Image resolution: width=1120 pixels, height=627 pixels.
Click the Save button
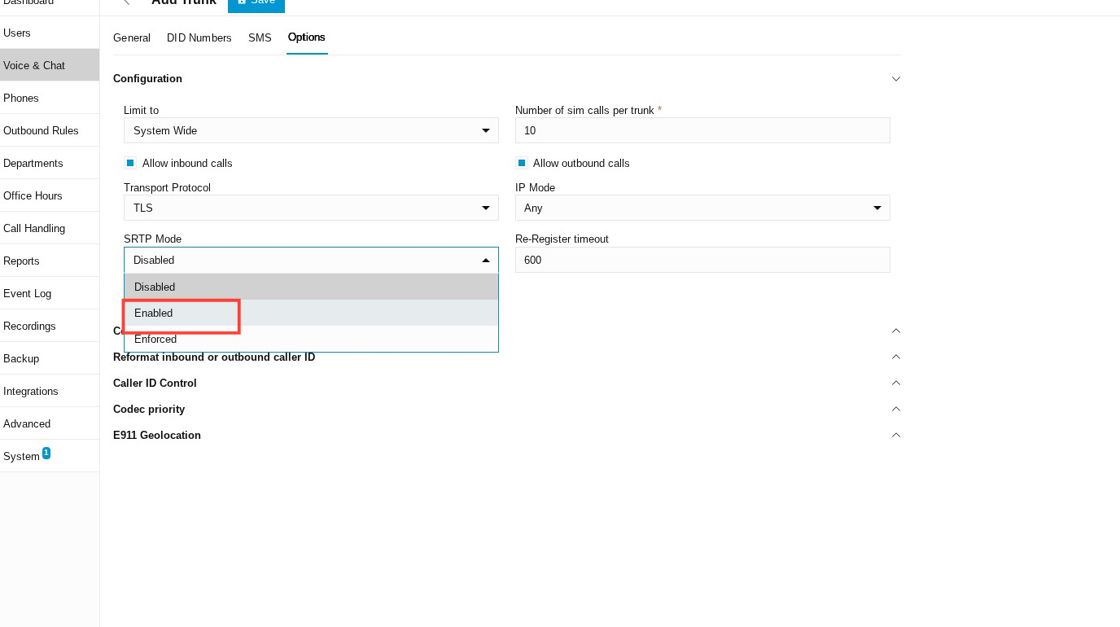click(x=256, y=4)
